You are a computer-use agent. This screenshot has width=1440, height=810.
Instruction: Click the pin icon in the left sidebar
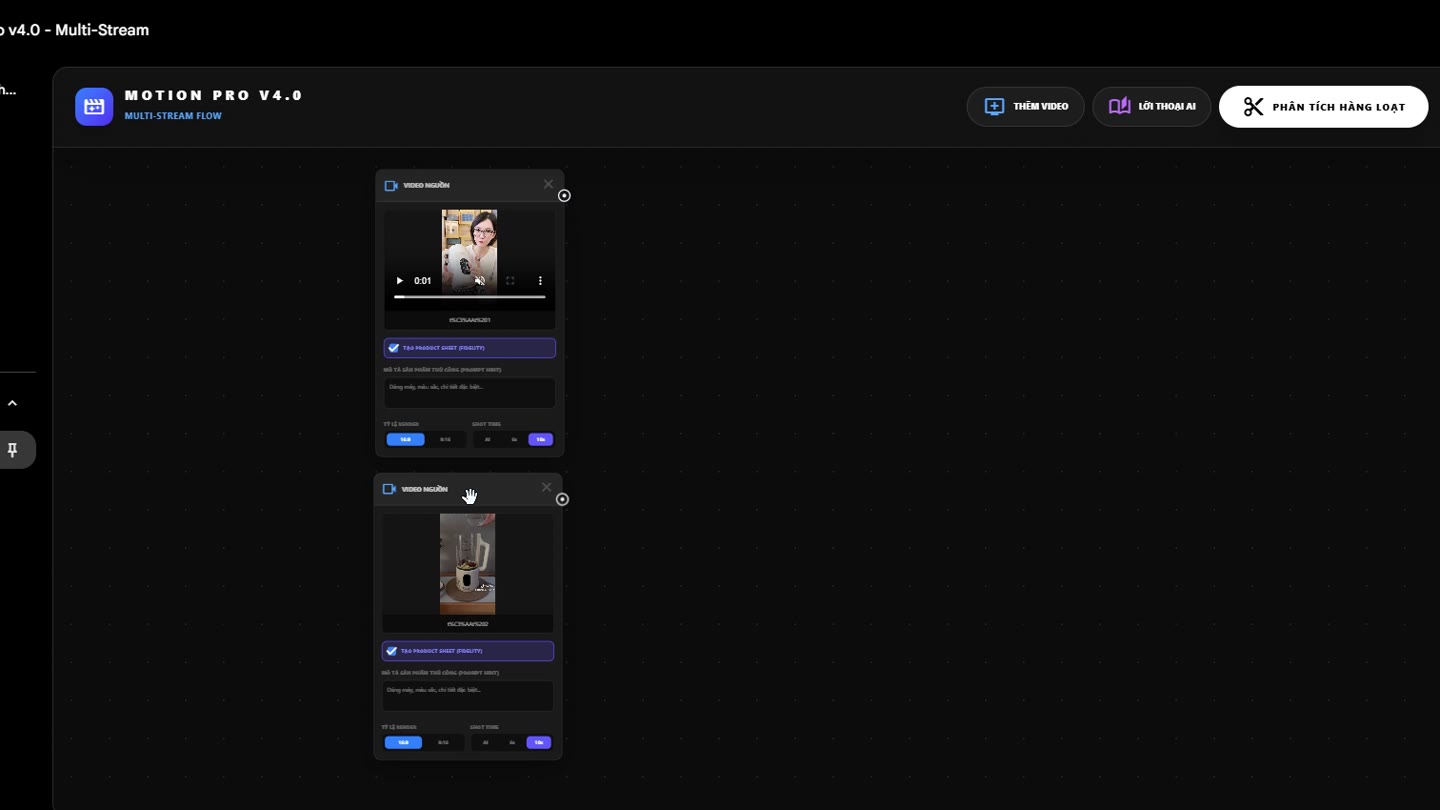click(12, 450)
